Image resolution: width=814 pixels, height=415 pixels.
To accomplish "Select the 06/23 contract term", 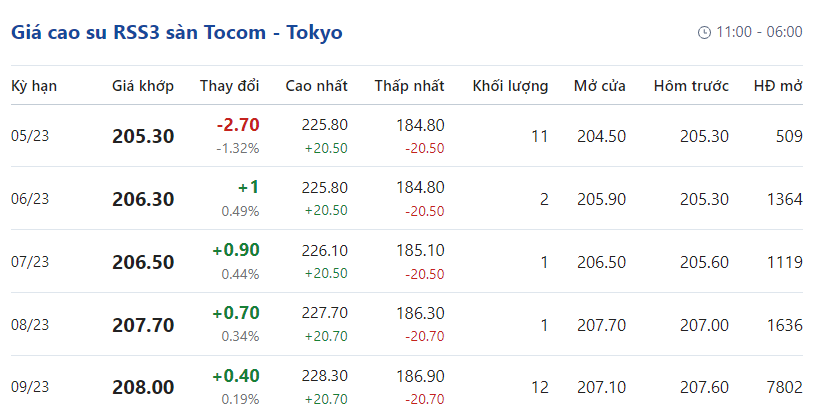I will tap(30, 199).
